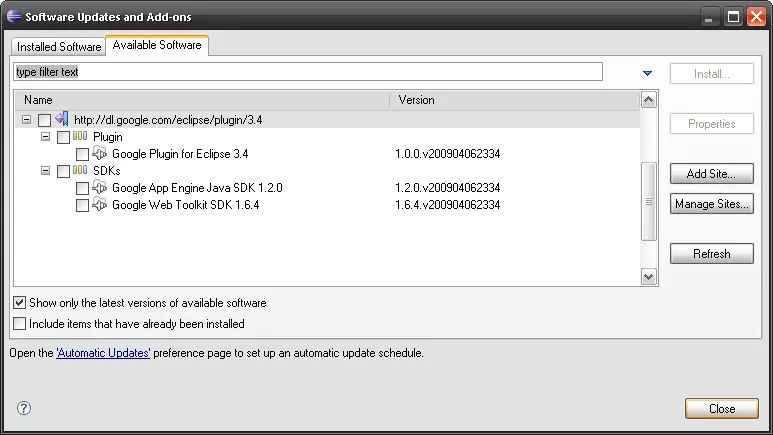The image size is (773, 435).
Task: Select the SDKs category row label
Action: [106, 171]
